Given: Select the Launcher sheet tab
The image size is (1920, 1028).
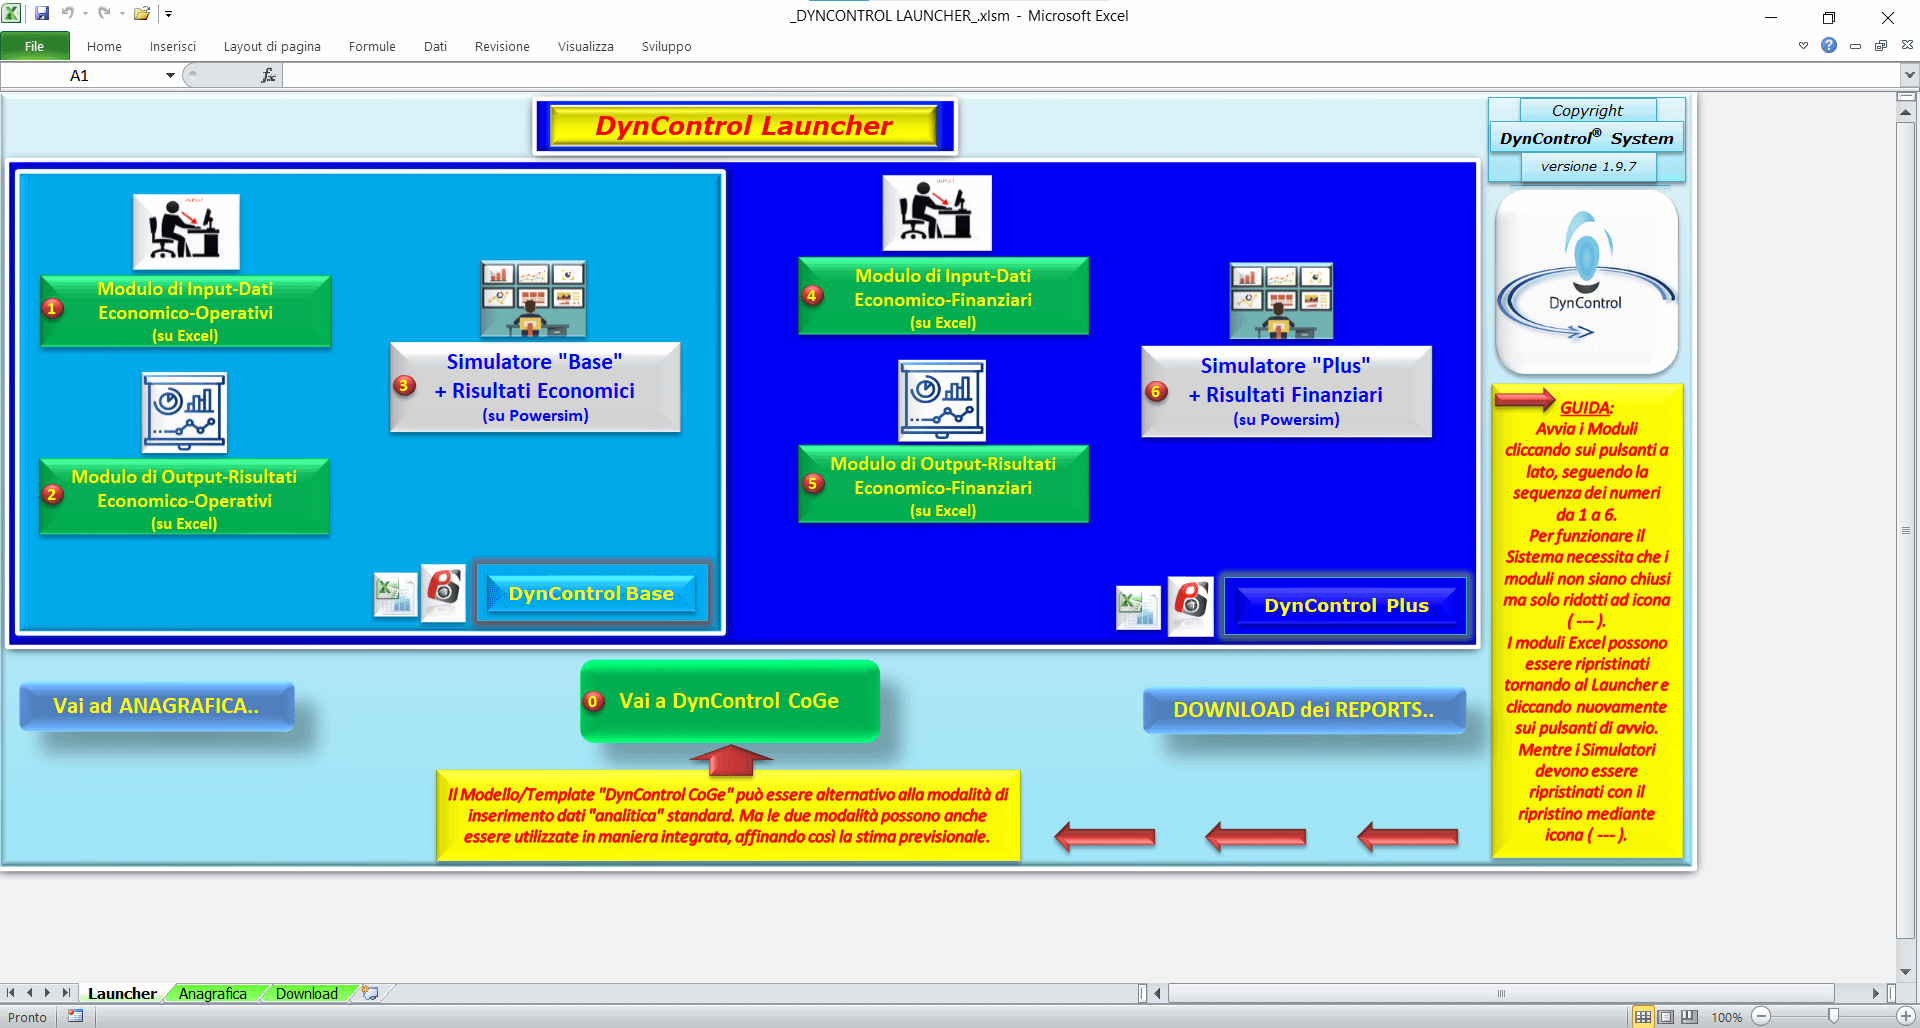Looking at the screenshot, I should 122,993.
